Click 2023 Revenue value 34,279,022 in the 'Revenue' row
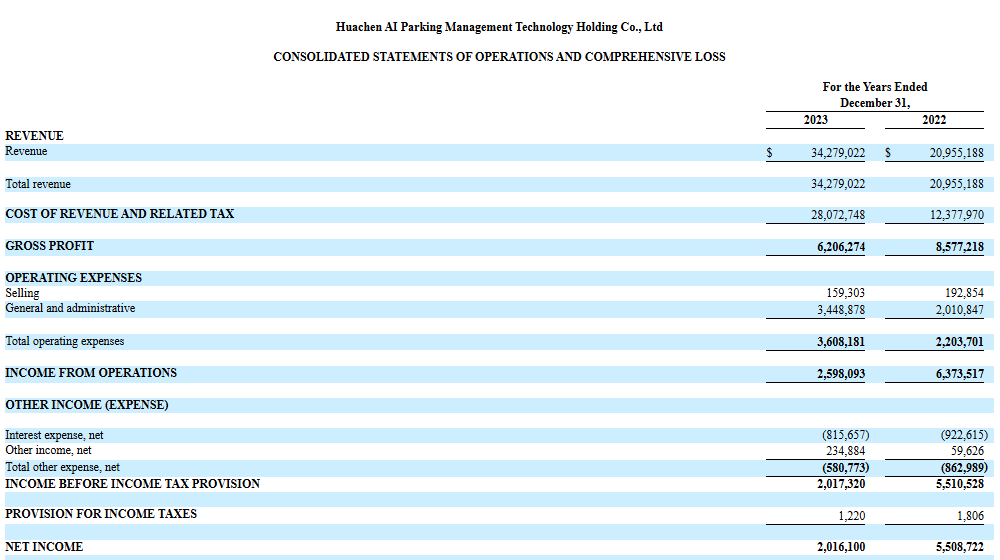The height and width of the screenshot is (560, 1000). (838, 153)
